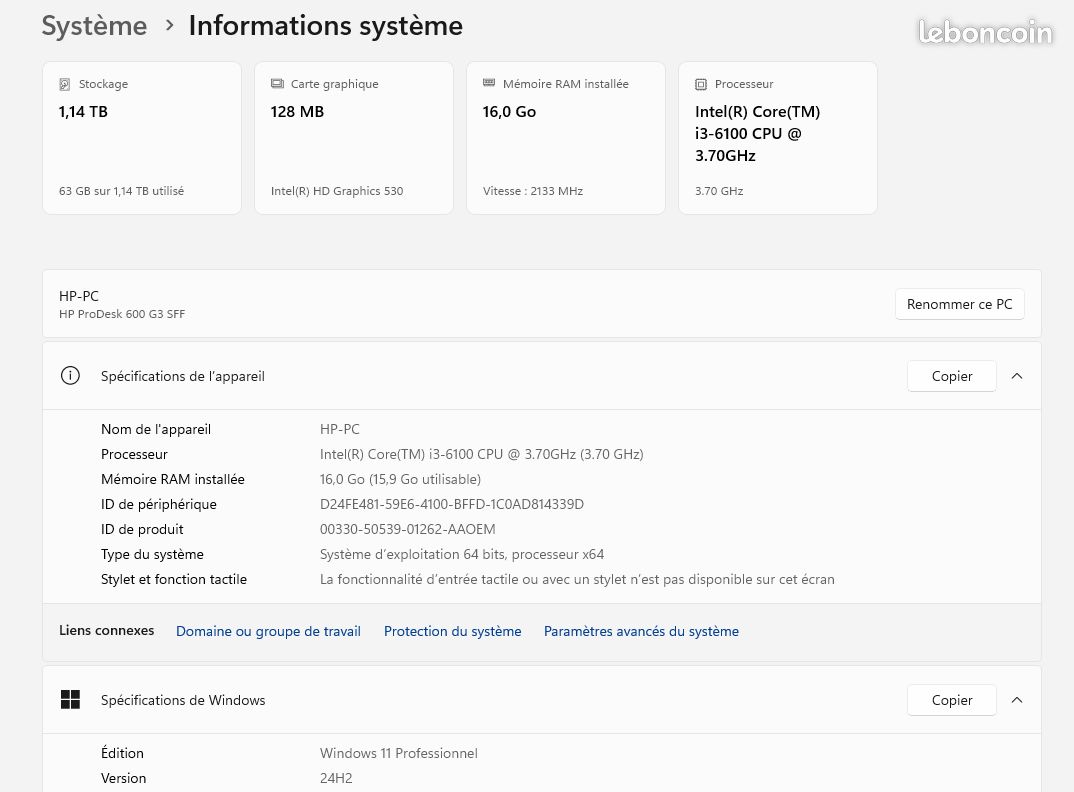Click the Type du système label

tap(152, 554)
